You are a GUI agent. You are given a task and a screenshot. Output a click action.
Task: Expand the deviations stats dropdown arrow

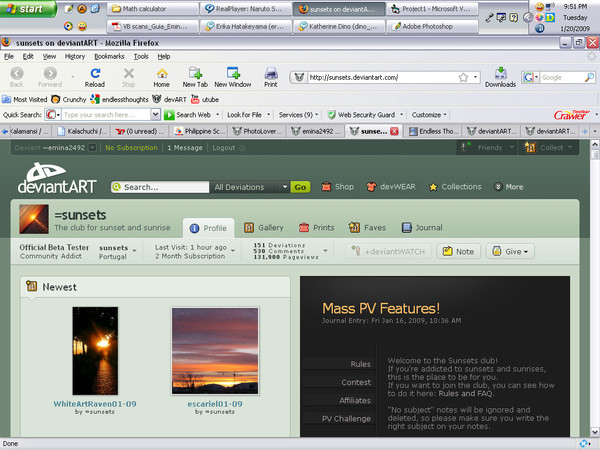(x=326, y=251)
